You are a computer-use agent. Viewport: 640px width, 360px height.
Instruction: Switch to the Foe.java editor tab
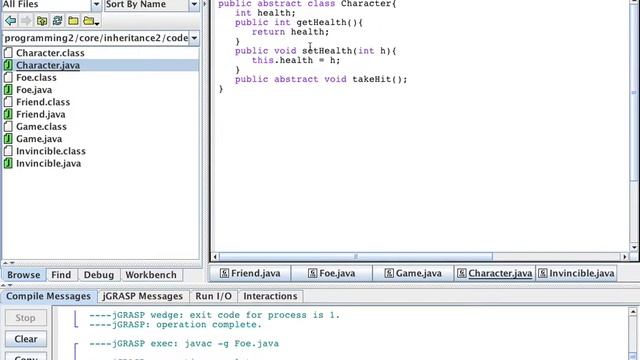pos(332,273)
